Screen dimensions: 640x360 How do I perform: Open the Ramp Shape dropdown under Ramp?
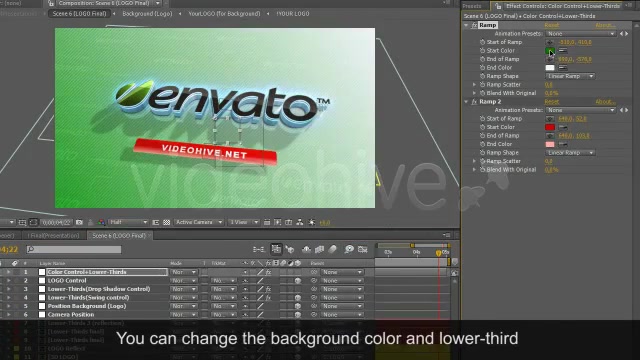[x=570, y=76]
